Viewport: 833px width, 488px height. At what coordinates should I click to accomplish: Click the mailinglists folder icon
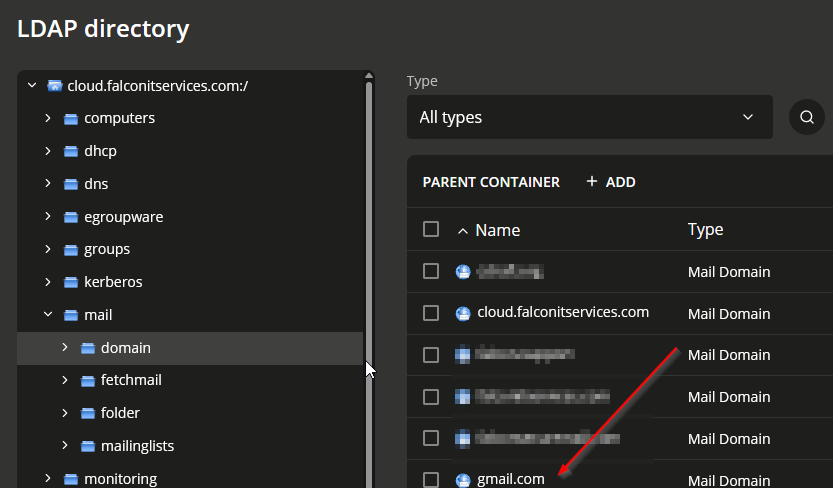pos(88,447)
